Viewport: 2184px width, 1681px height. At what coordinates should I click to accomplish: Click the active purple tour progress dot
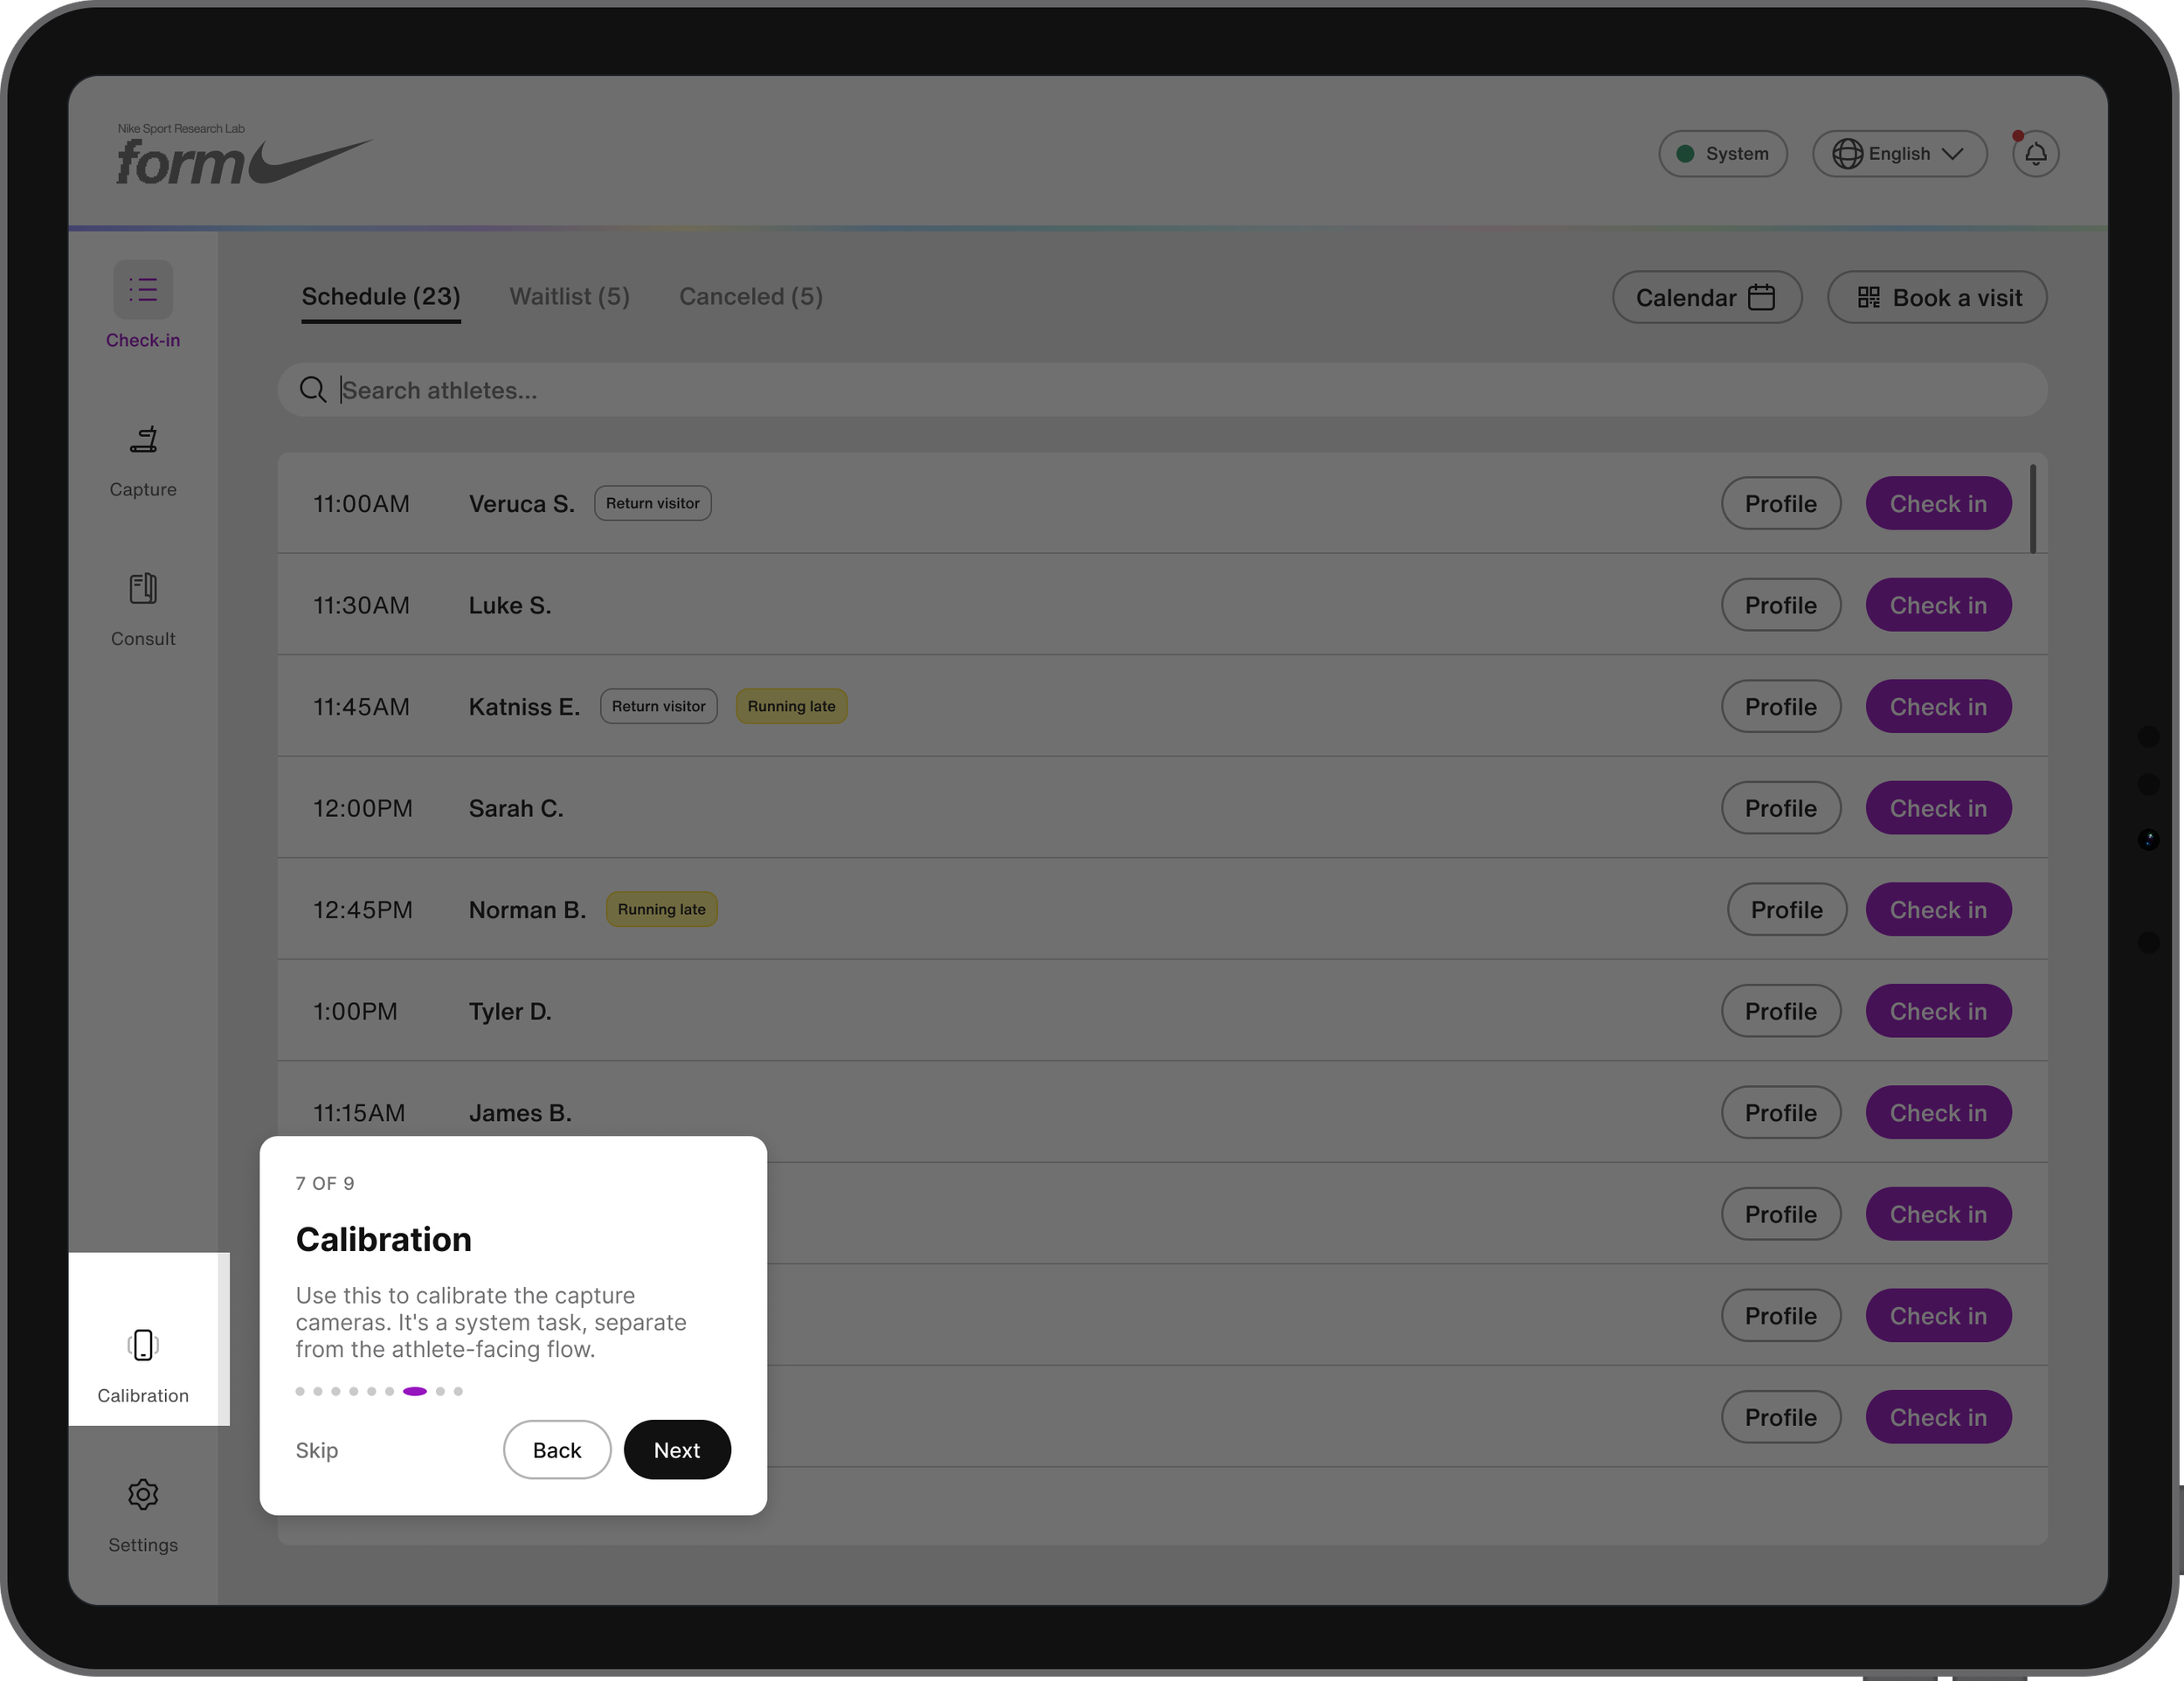point(414,1391)
